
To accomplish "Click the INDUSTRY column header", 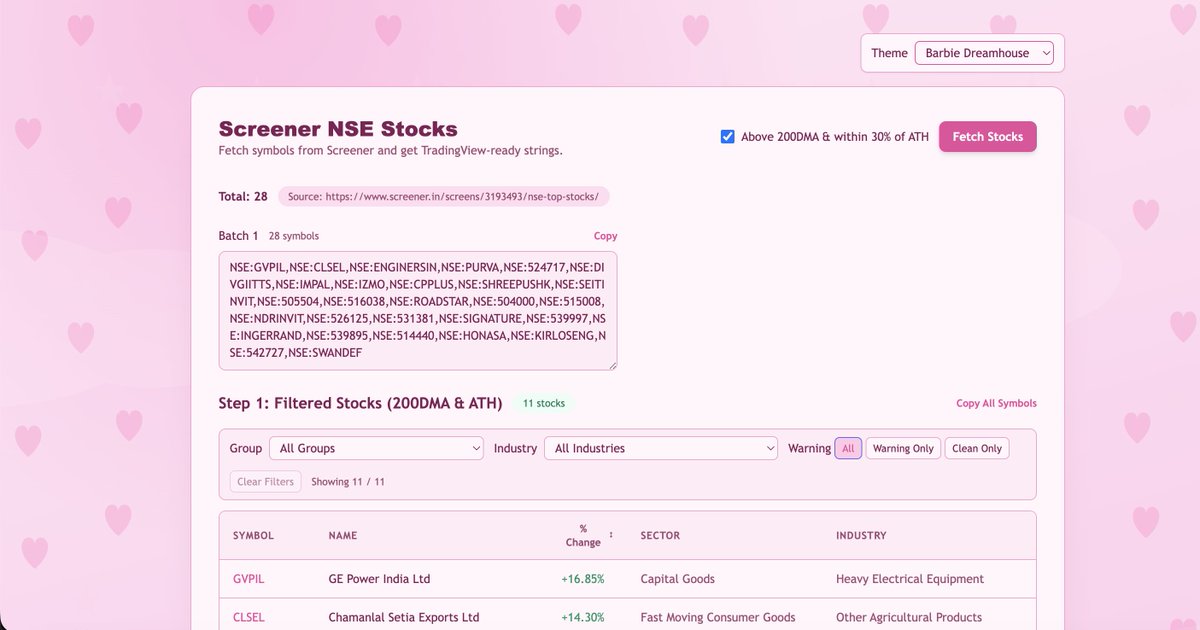I will click(861, 536).
